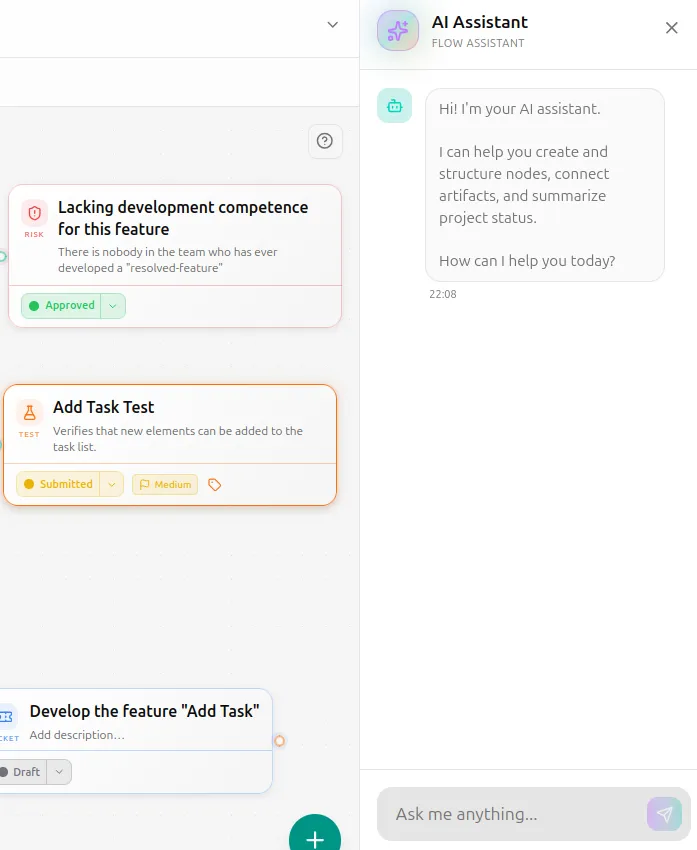Click the Test flask icon

pyautogui.click(x=29, y=413)
